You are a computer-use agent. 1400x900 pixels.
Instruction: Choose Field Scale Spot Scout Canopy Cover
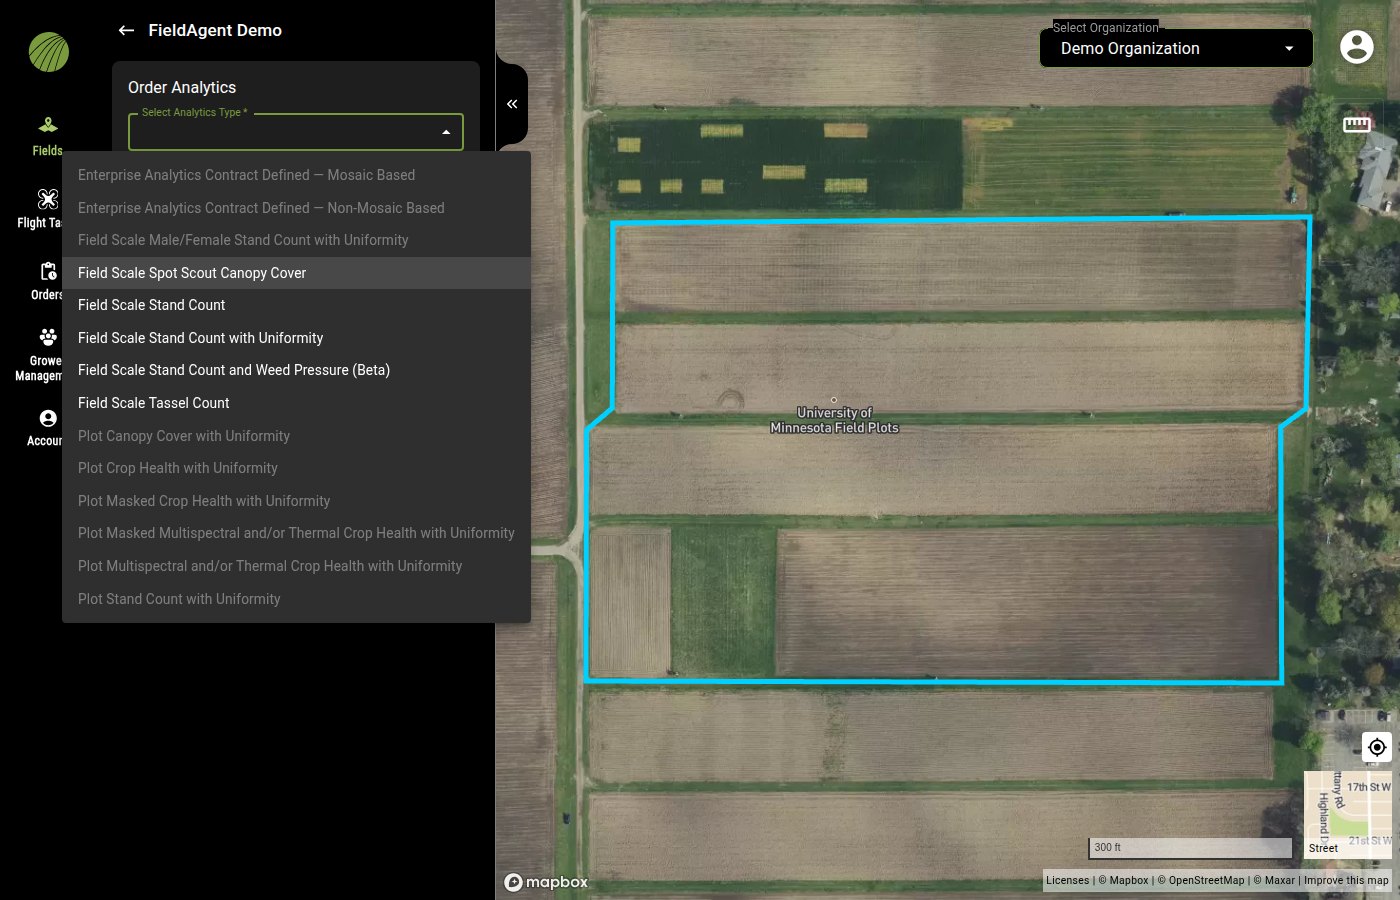click(296, 273)
